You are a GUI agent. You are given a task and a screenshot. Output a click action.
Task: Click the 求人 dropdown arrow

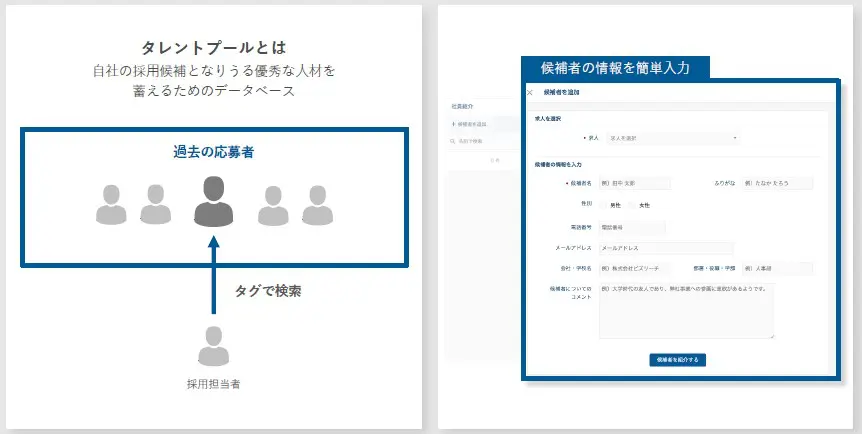pyautogui.click(x=735, y=138)
